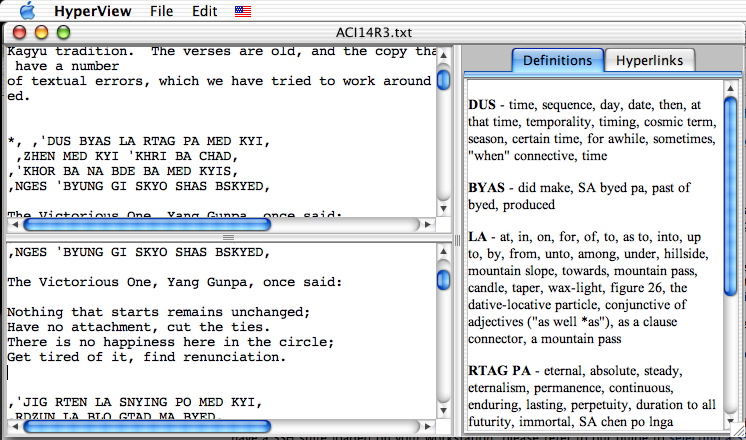Click the window title ACI14R3.txt
Viewport: 746px width, 440px height.
(x=374, y=32)
